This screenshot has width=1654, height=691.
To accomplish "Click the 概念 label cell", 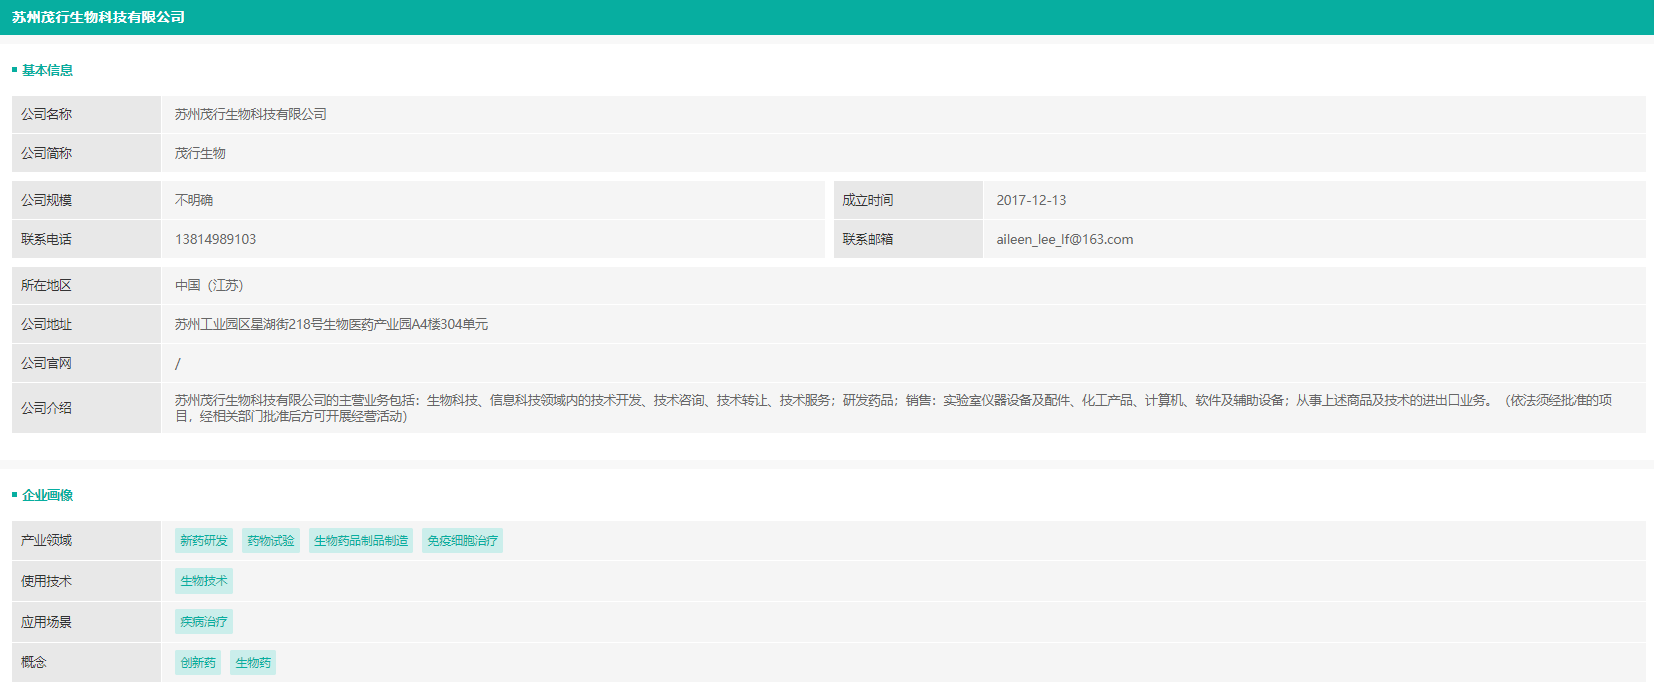I will tap(86, 662).
